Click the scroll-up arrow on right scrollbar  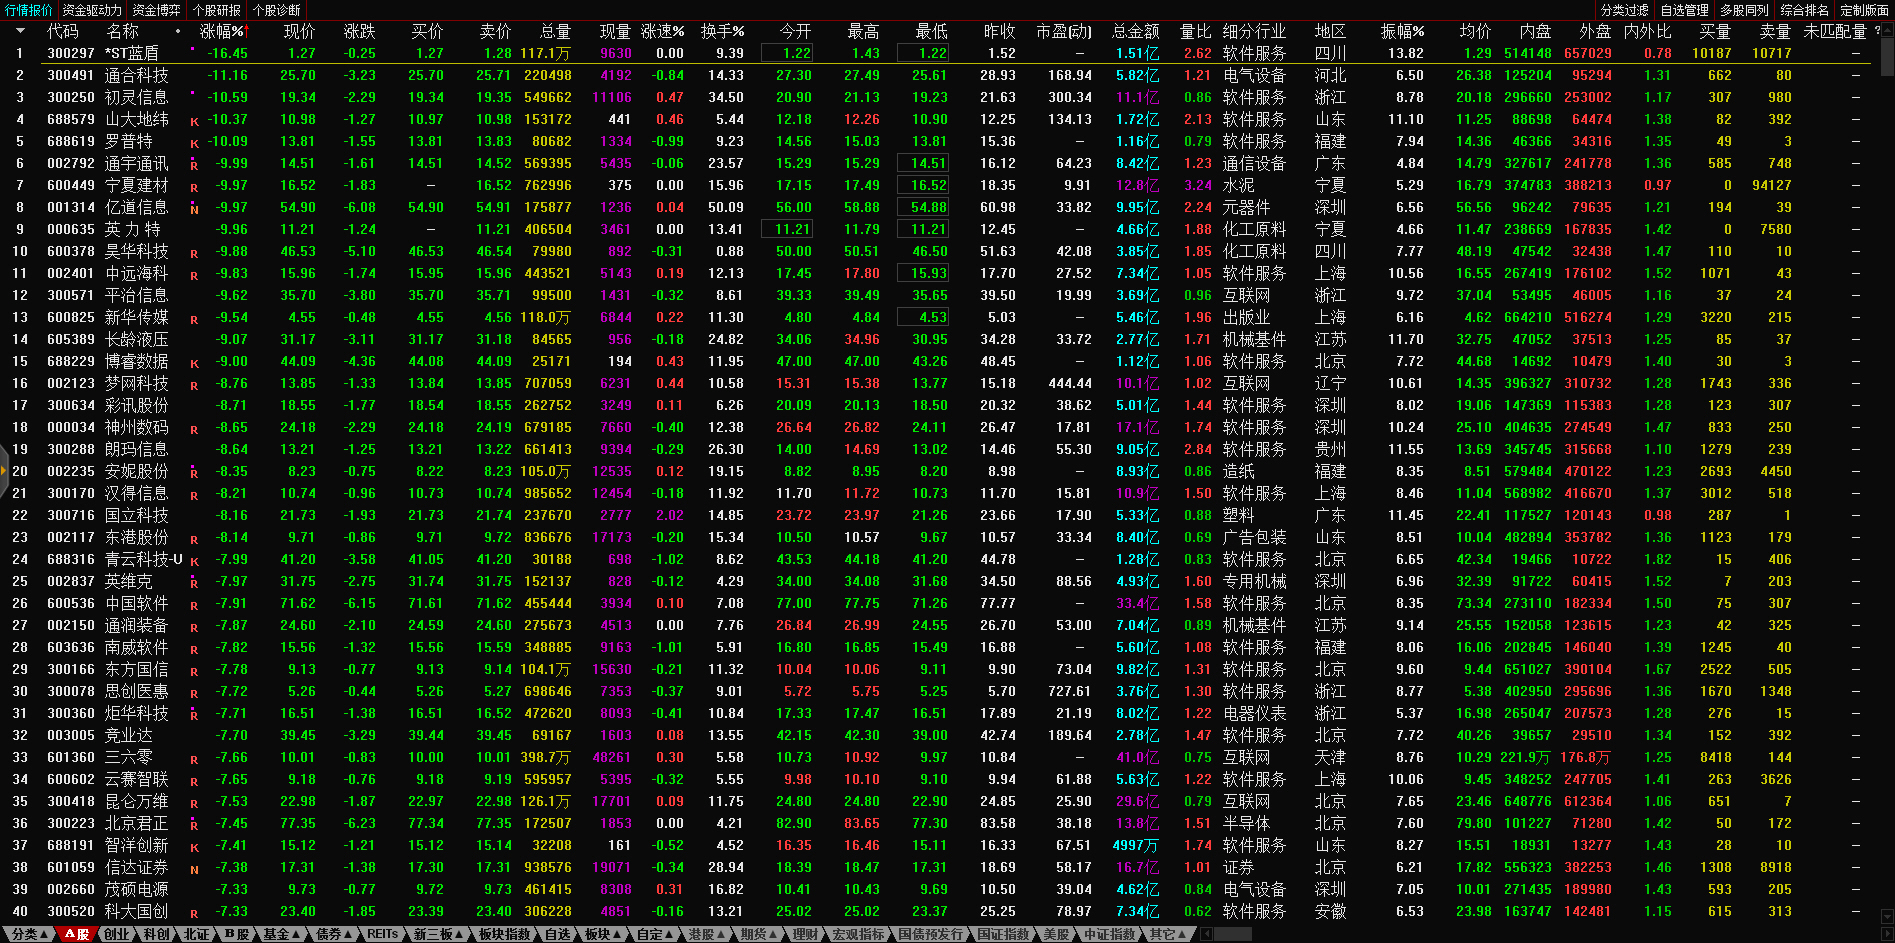[x=1886, y=31]
